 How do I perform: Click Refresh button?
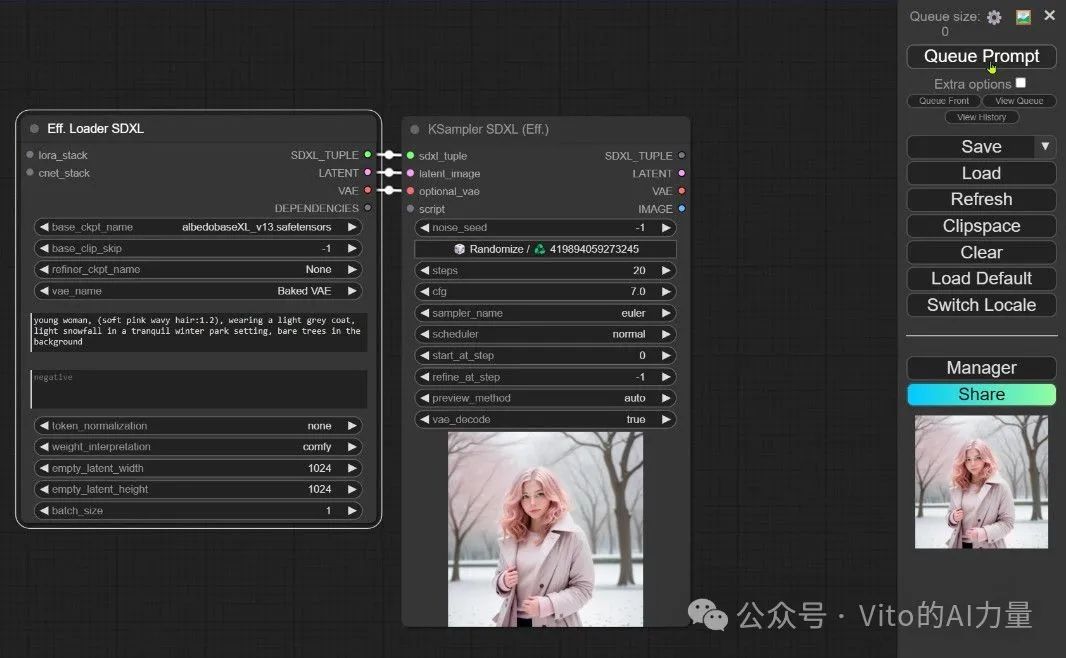pyautogui.click(x=981, y=199)
